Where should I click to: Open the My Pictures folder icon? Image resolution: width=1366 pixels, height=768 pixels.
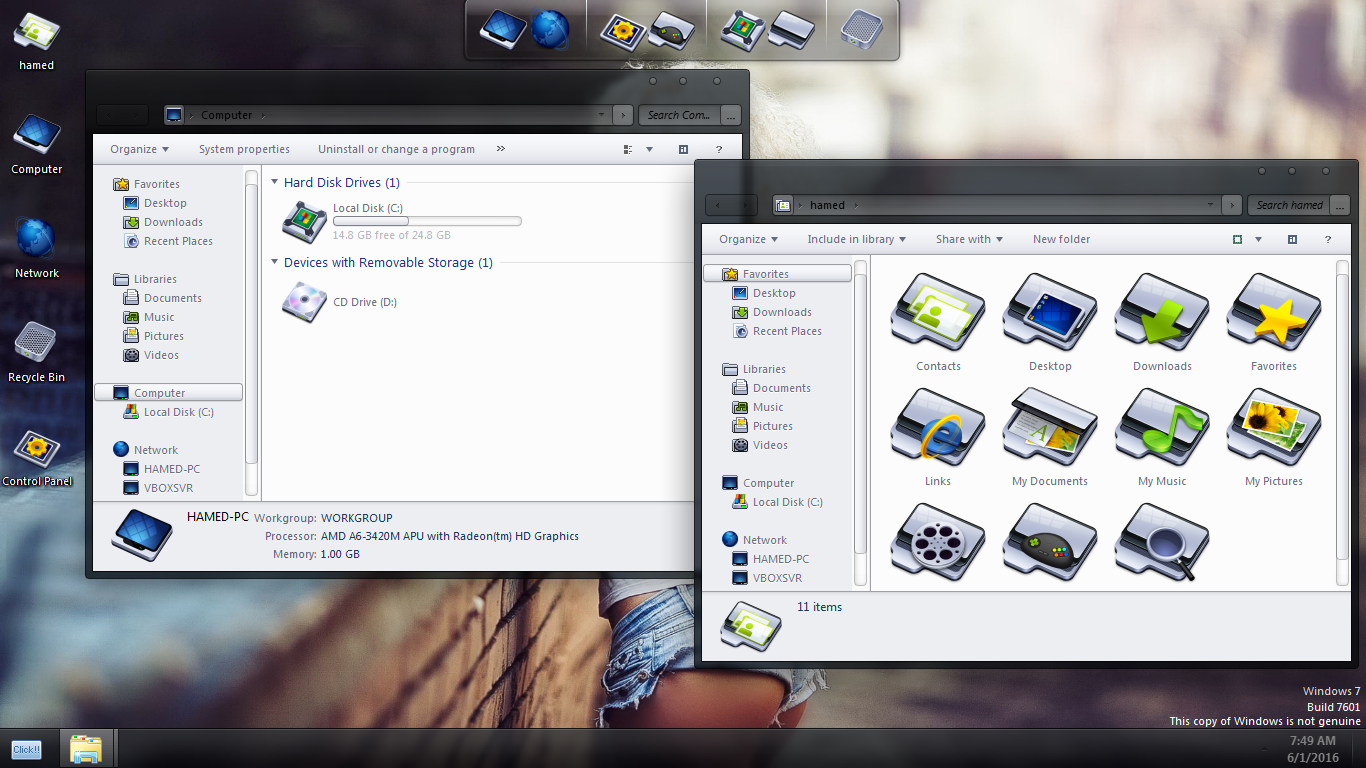[x=1274, y=429]
